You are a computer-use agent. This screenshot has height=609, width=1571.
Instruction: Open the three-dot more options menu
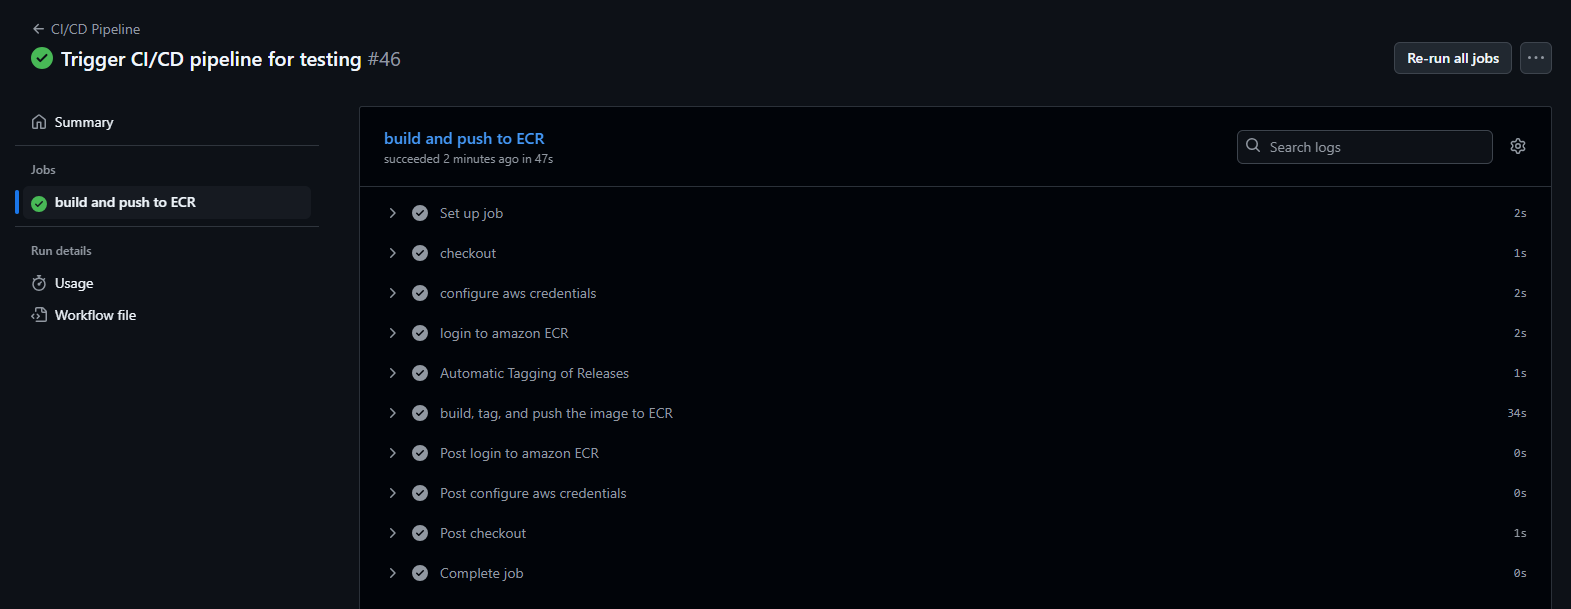[x=1535, y=58]
